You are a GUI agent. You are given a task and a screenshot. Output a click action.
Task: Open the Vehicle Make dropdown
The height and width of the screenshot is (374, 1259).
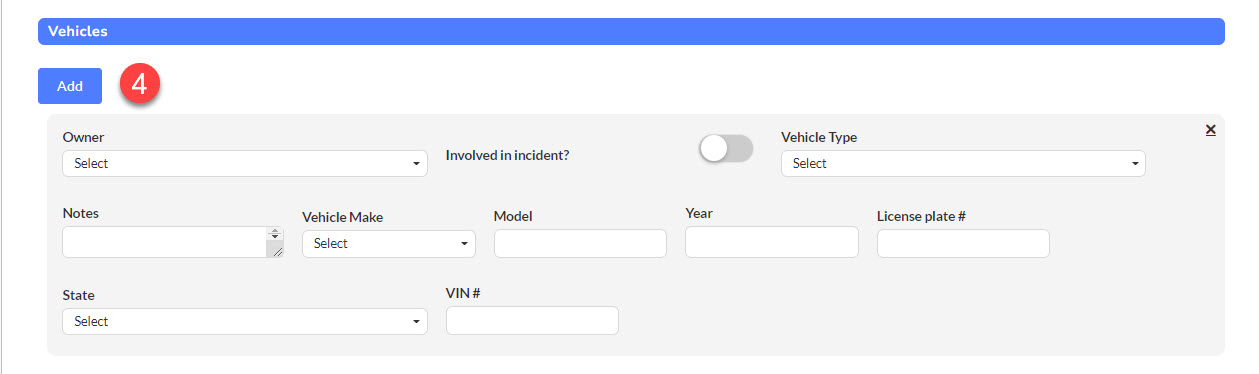(389, 243)
